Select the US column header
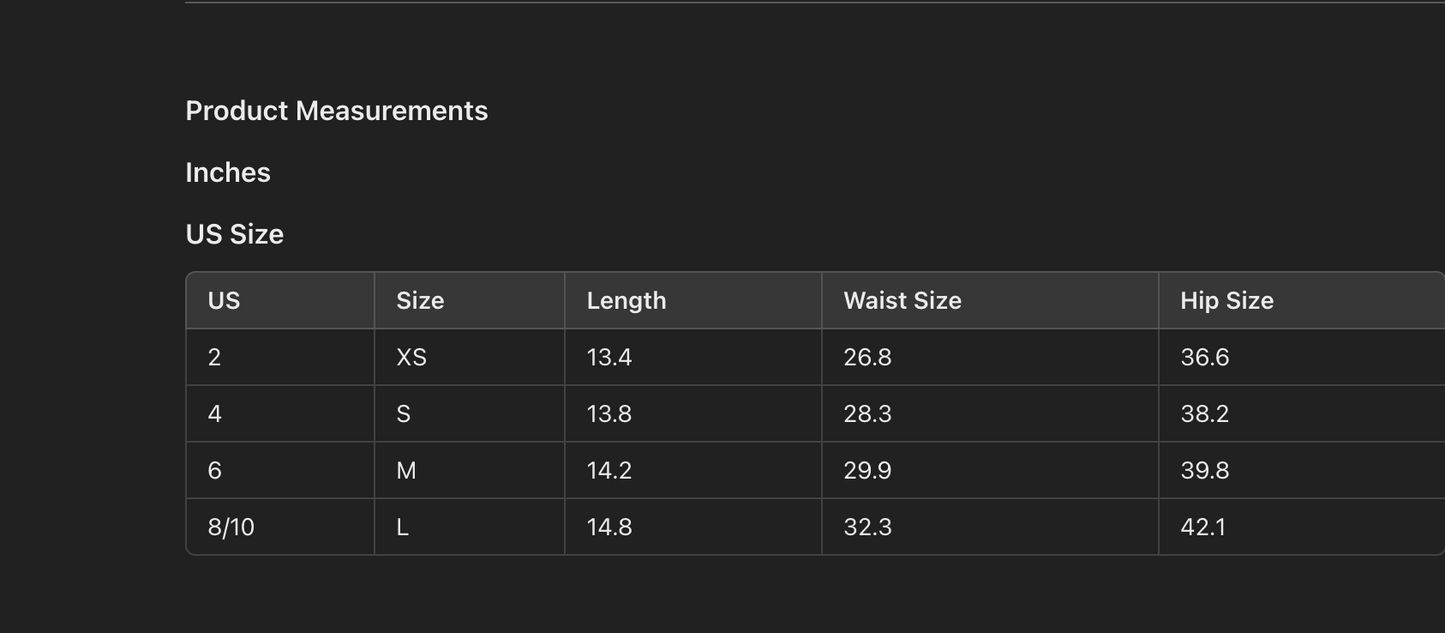The height and width of the screenshot is (633, 1445). pos(224,301)
